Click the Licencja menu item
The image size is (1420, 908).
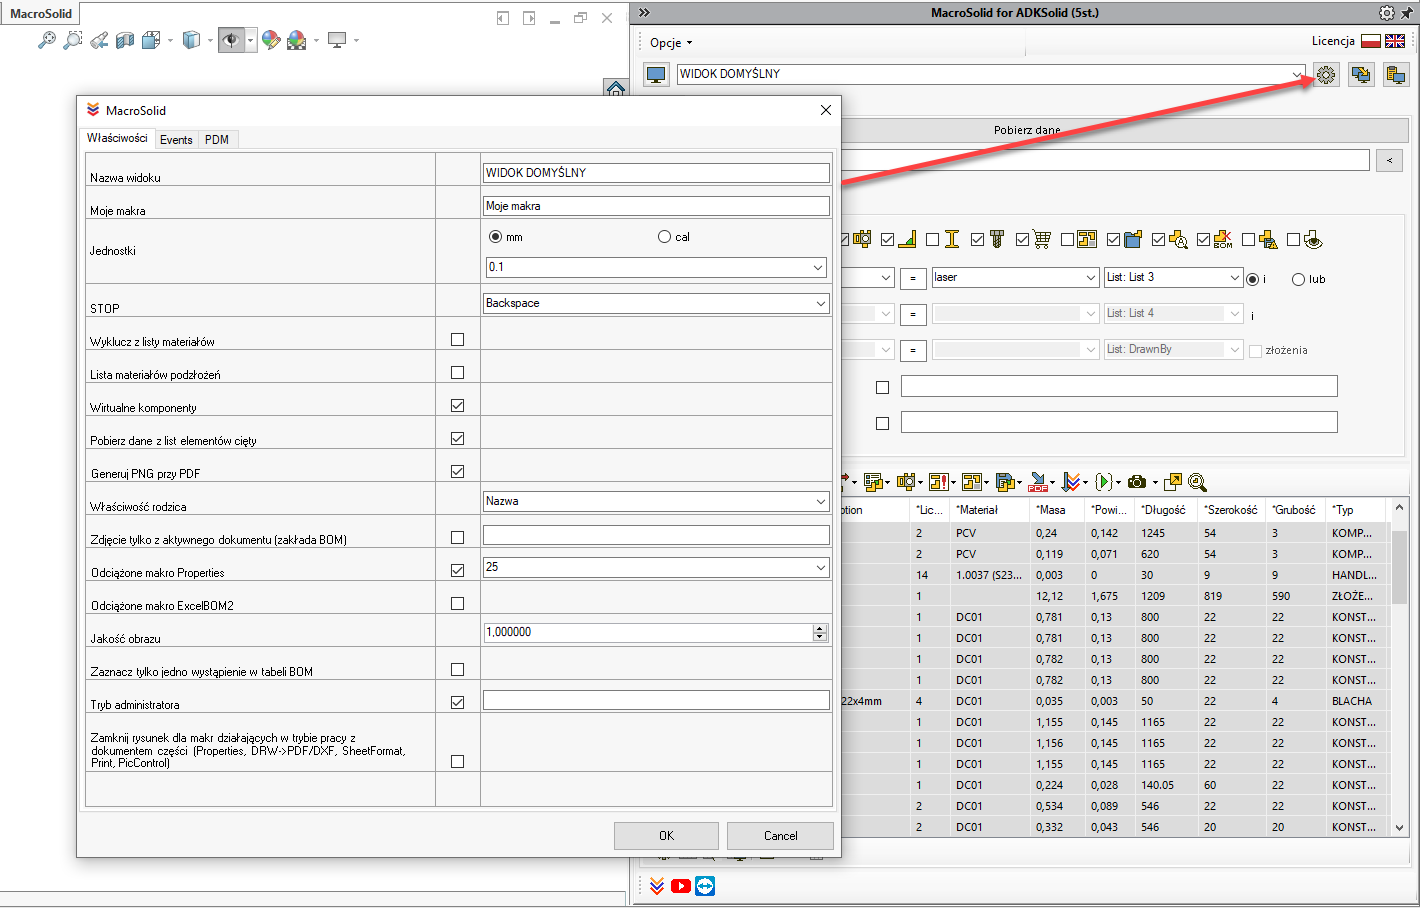[x=1333, y=41]
